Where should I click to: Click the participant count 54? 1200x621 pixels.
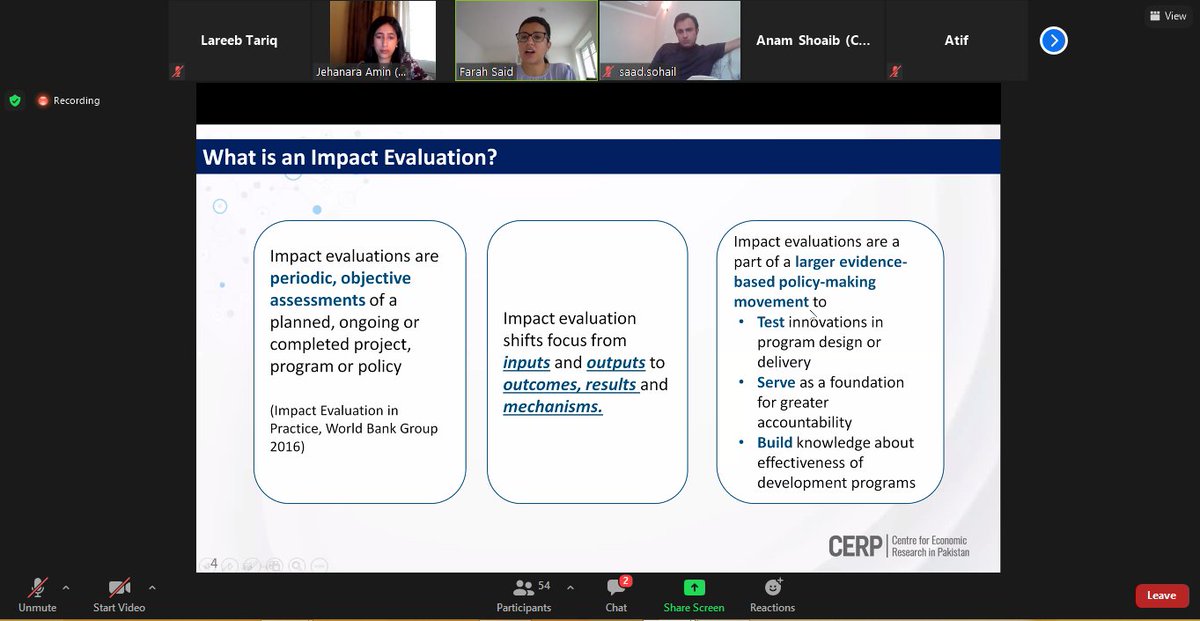545,585
